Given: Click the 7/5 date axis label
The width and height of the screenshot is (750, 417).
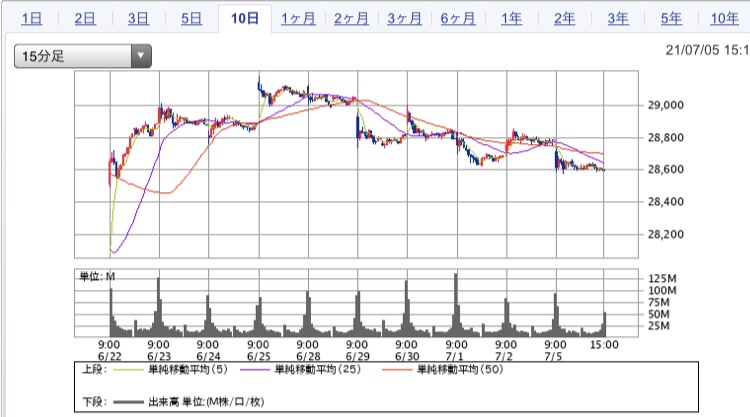Looking at the screenshot, I should tap(553, 357).
